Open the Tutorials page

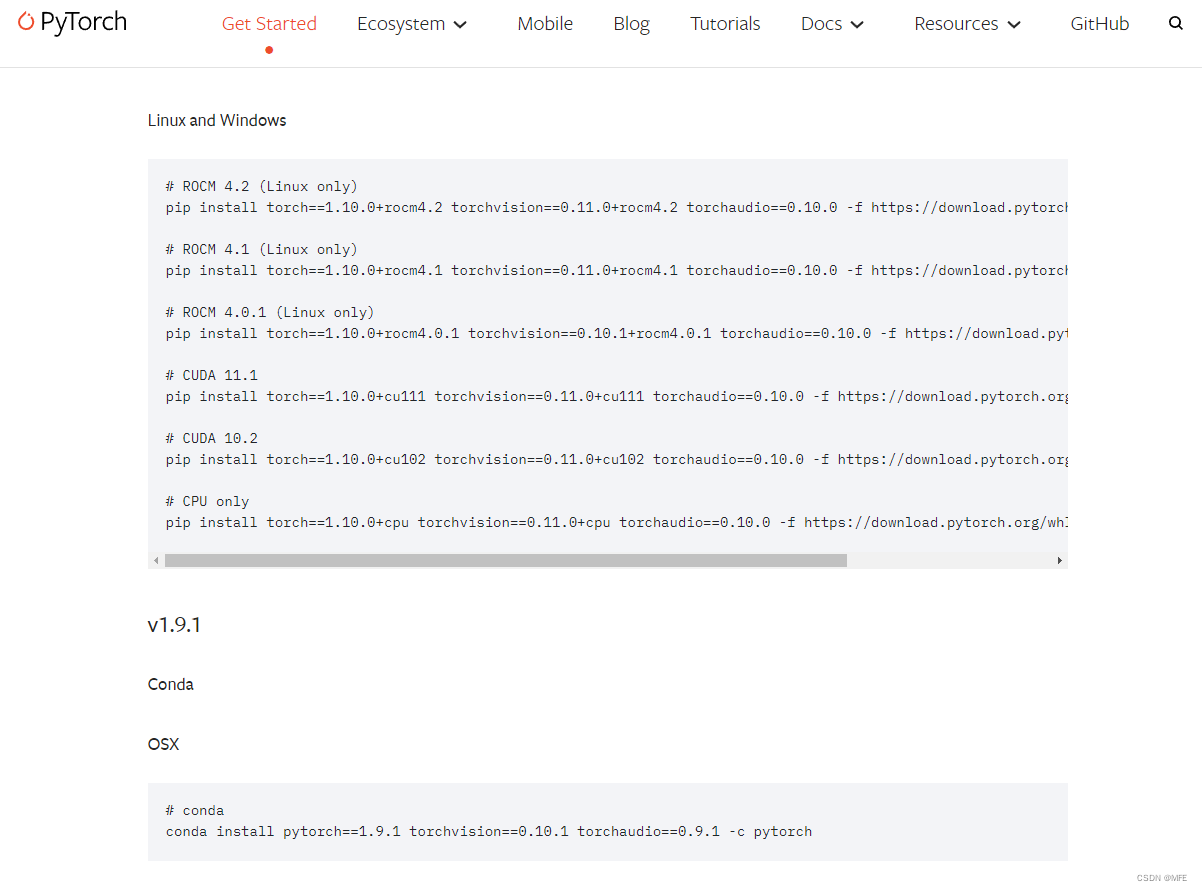[725, 24]
